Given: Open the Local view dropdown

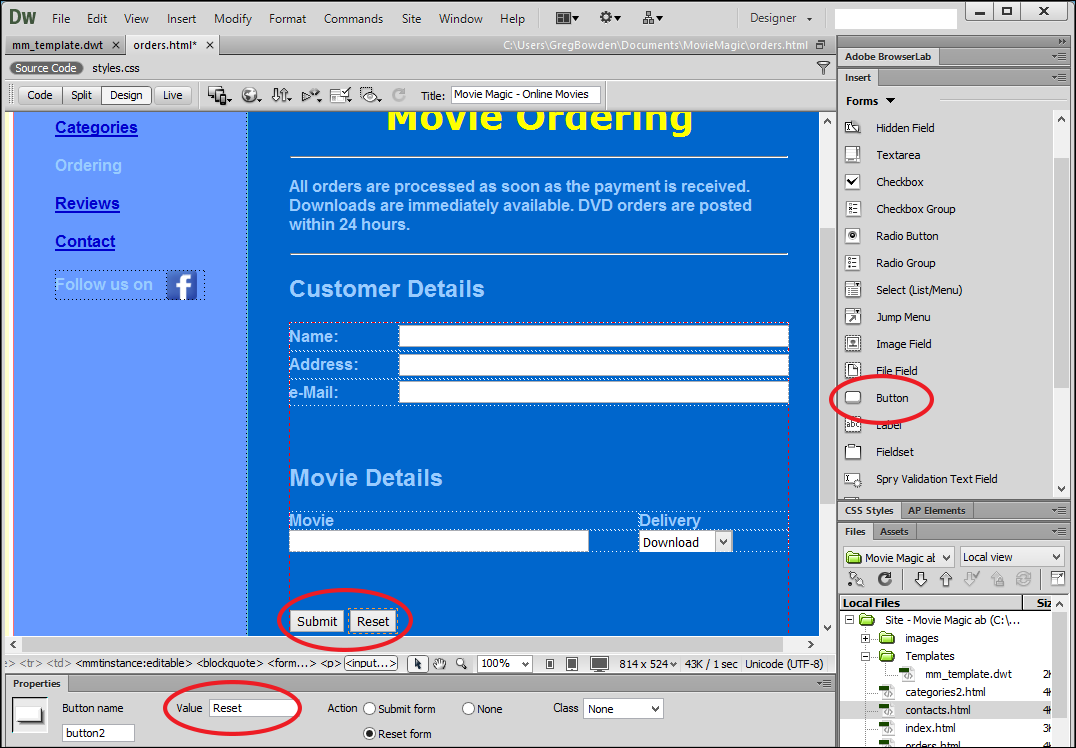Looking at the screenshot, I should pos(1011,557).
